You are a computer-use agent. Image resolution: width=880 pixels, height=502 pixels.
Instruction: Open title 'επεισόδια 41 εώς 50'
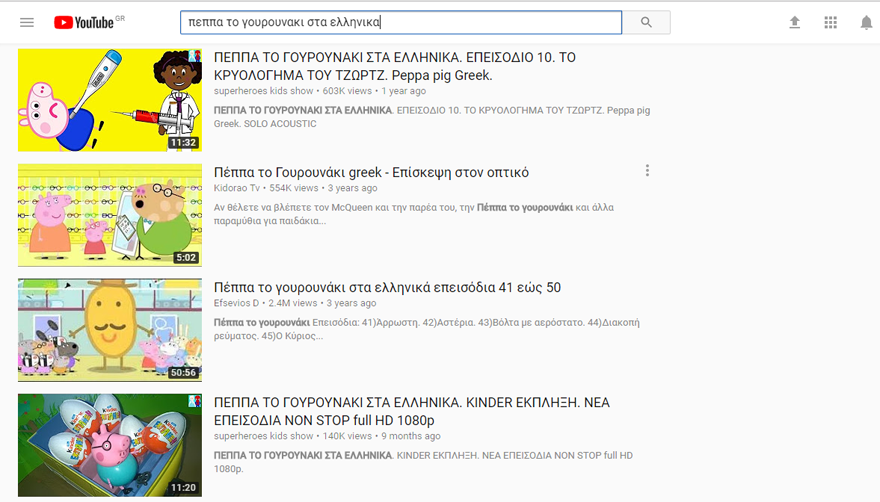coord(387,287)
